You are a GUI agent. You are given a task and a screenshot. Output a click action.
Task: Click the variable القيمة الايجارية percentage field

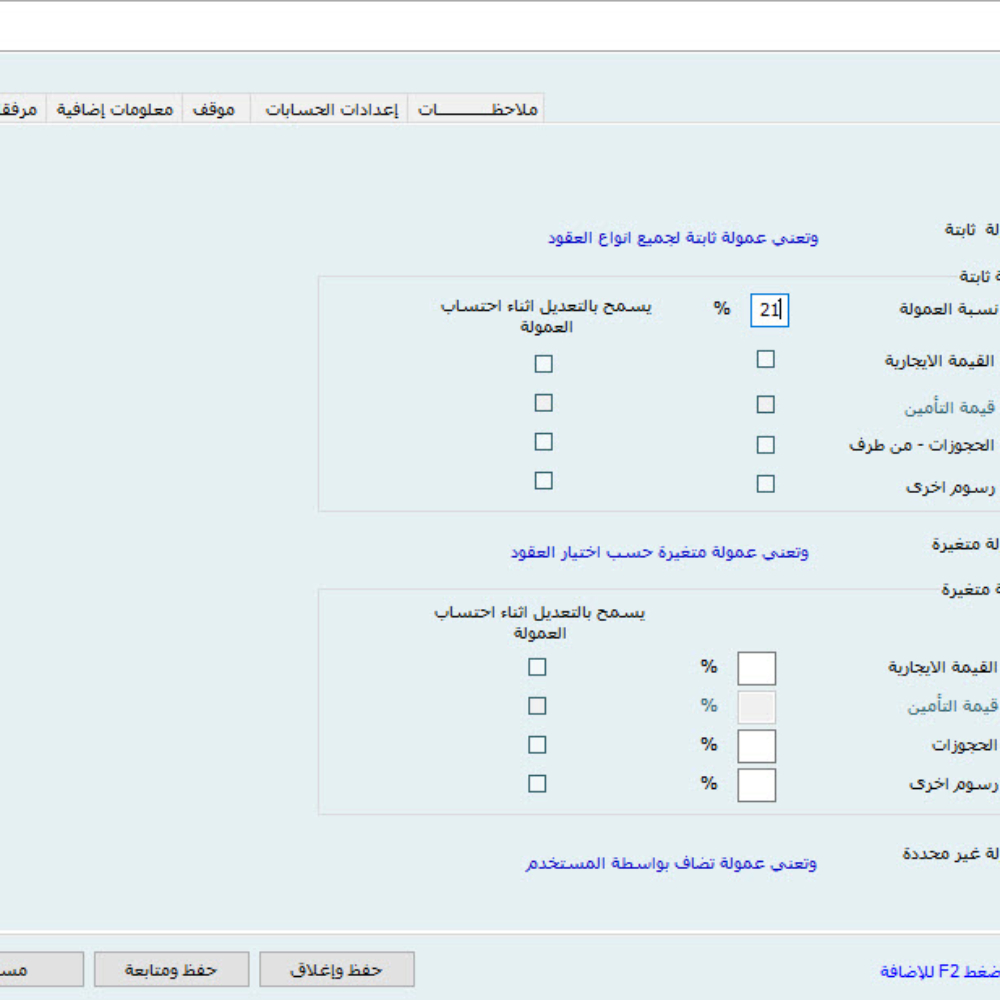click(756, 668)
